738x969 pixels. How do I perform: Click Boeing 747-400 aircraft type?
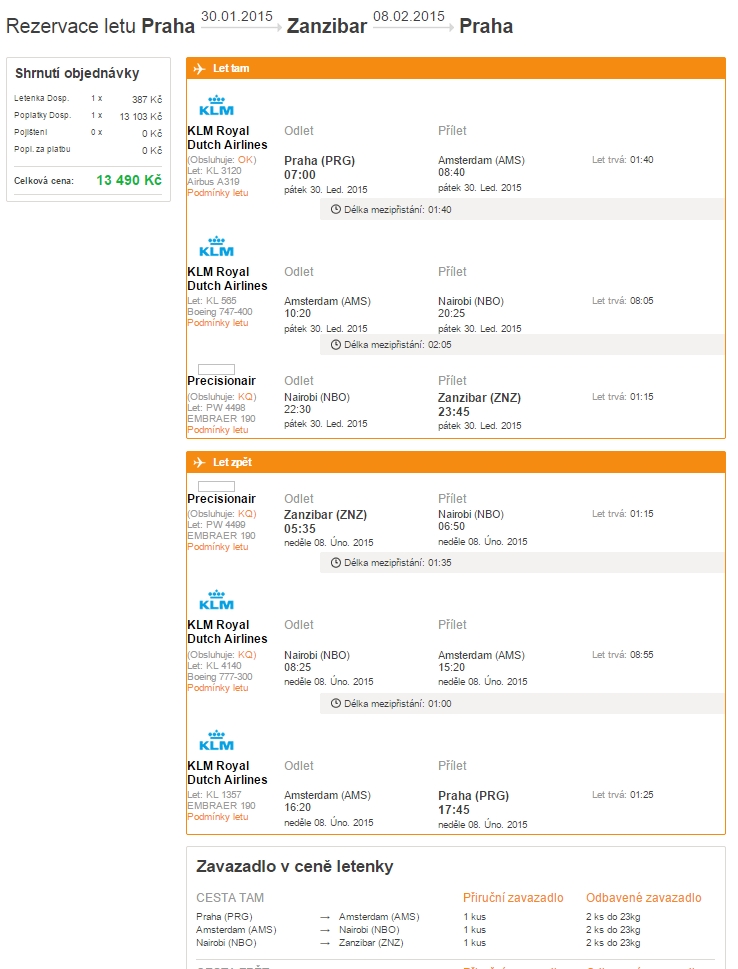220,312
